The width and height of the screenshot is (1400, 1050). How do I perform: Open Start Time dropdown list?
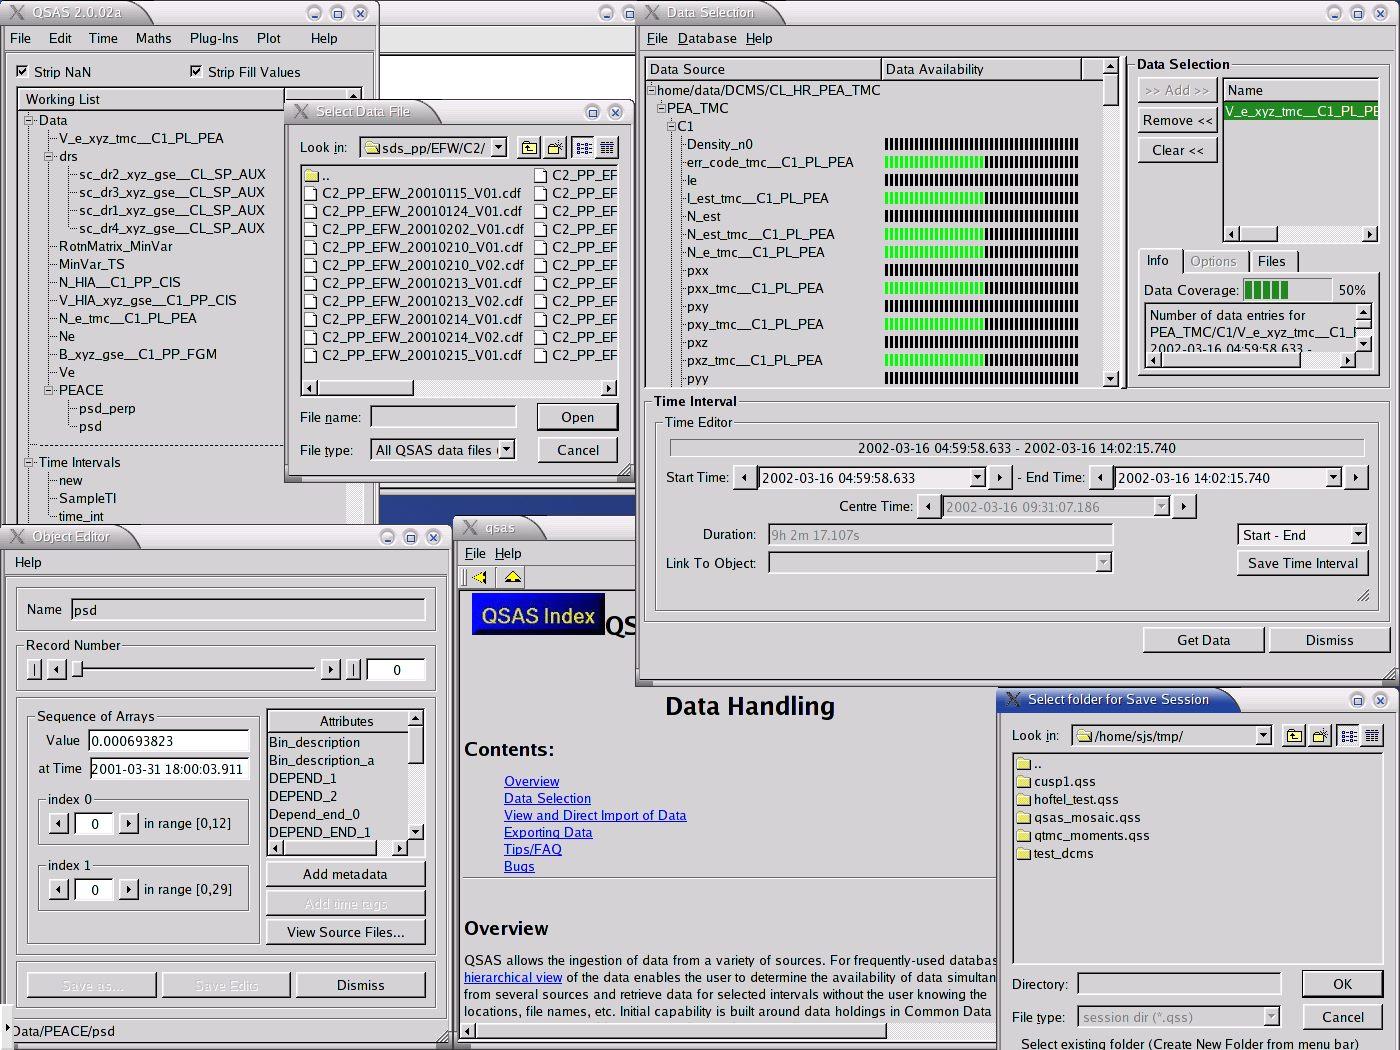(978, 478)
